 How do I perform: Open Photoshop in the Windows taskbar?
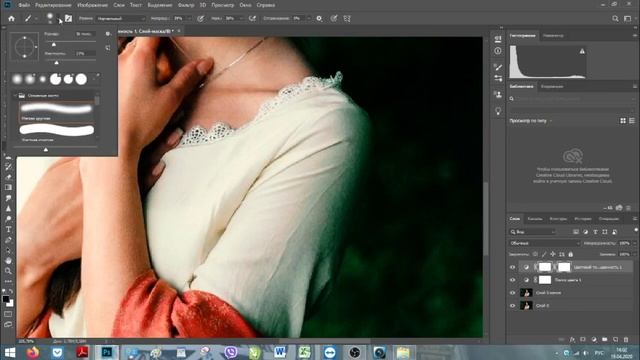(x=107, y=352)
